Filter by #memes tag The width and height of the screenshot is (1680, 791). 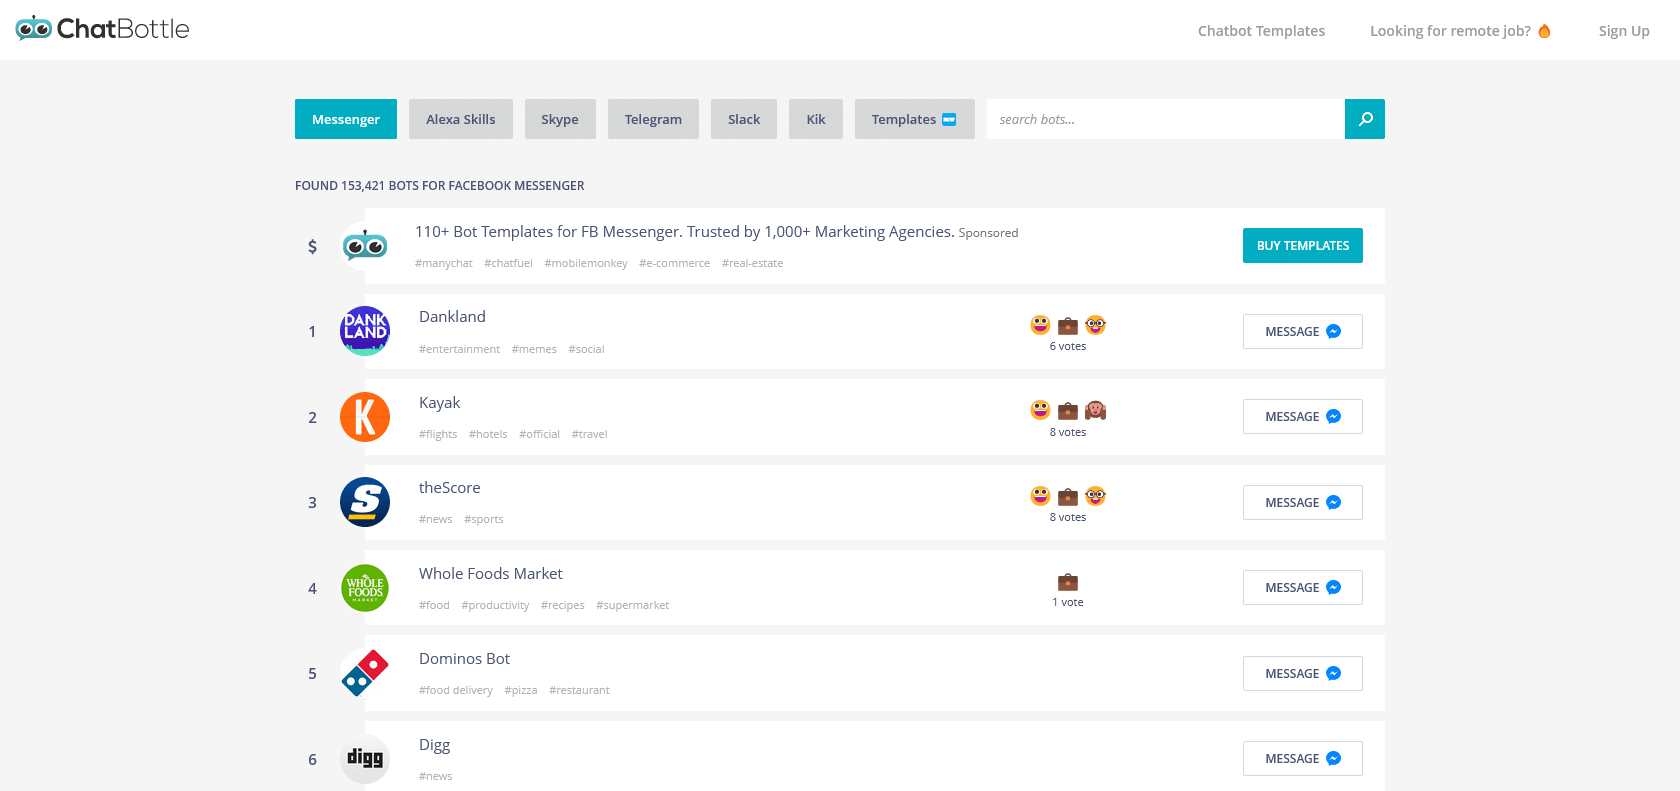pyautogui.click(x=534, y=350)
